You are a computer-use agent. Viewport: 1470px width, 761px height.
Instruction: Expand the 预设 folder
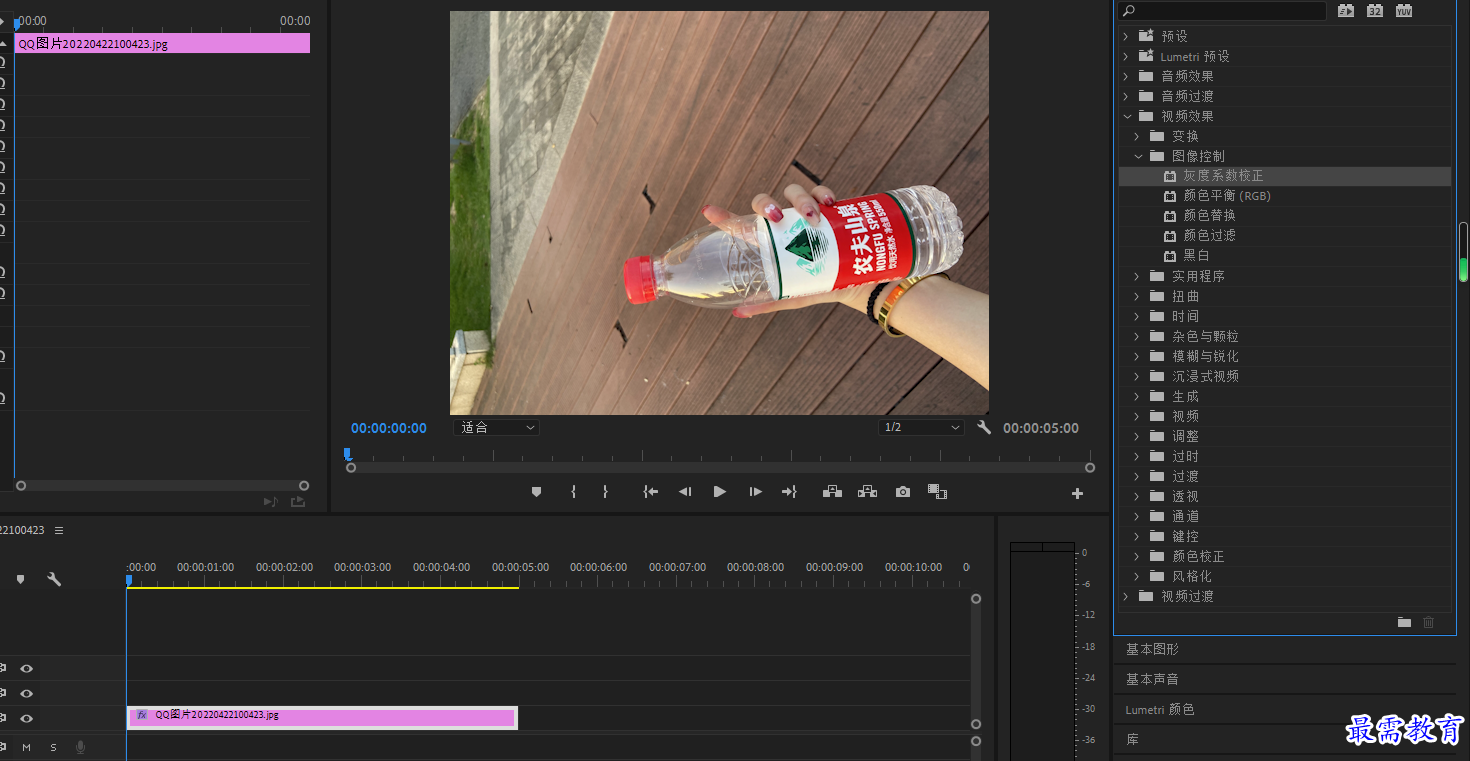point(1125,36)
